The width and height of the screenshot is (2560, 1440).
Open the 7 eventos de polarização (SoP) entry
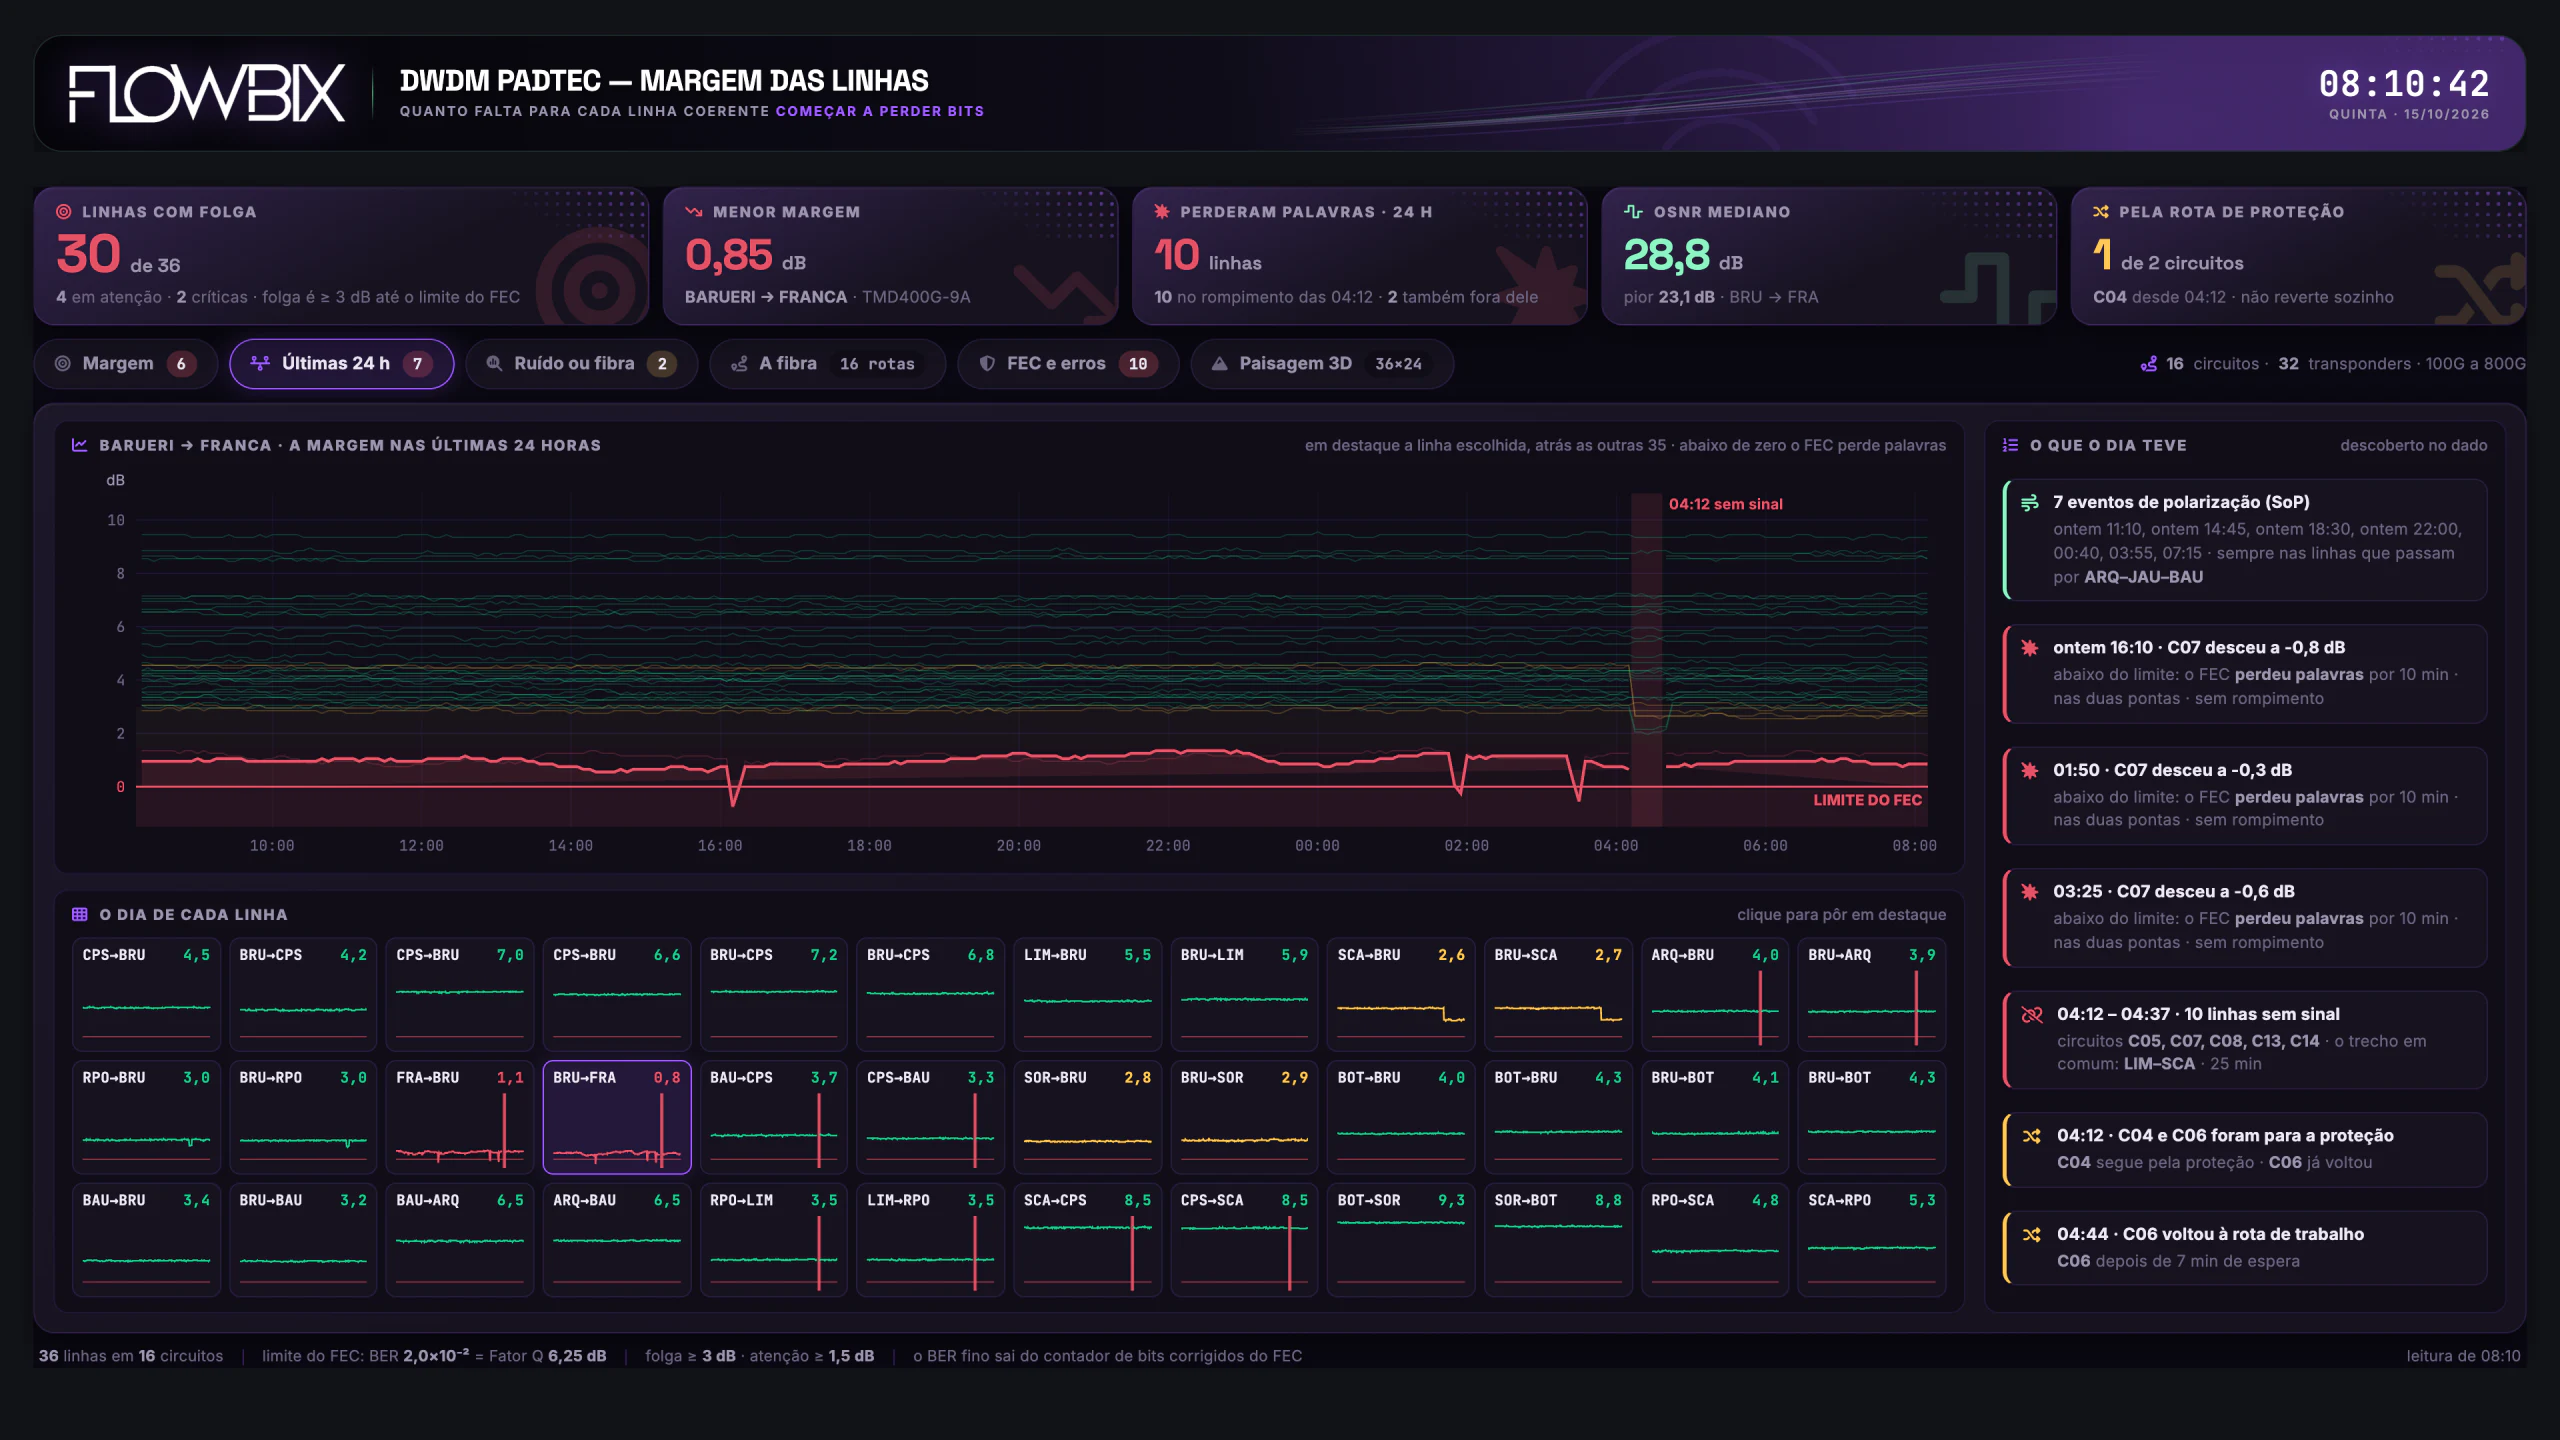pos(2245,540)
